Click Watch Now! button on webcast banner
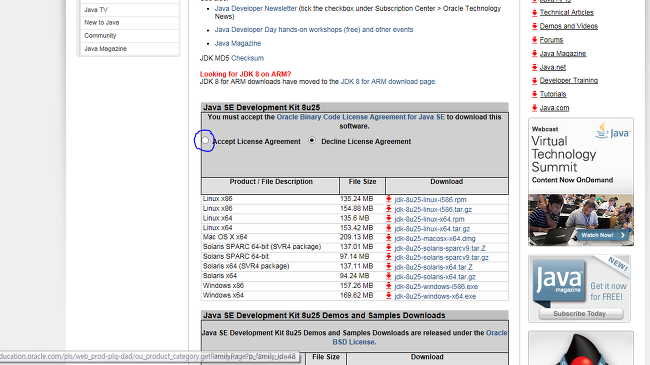 click(603, 235)
